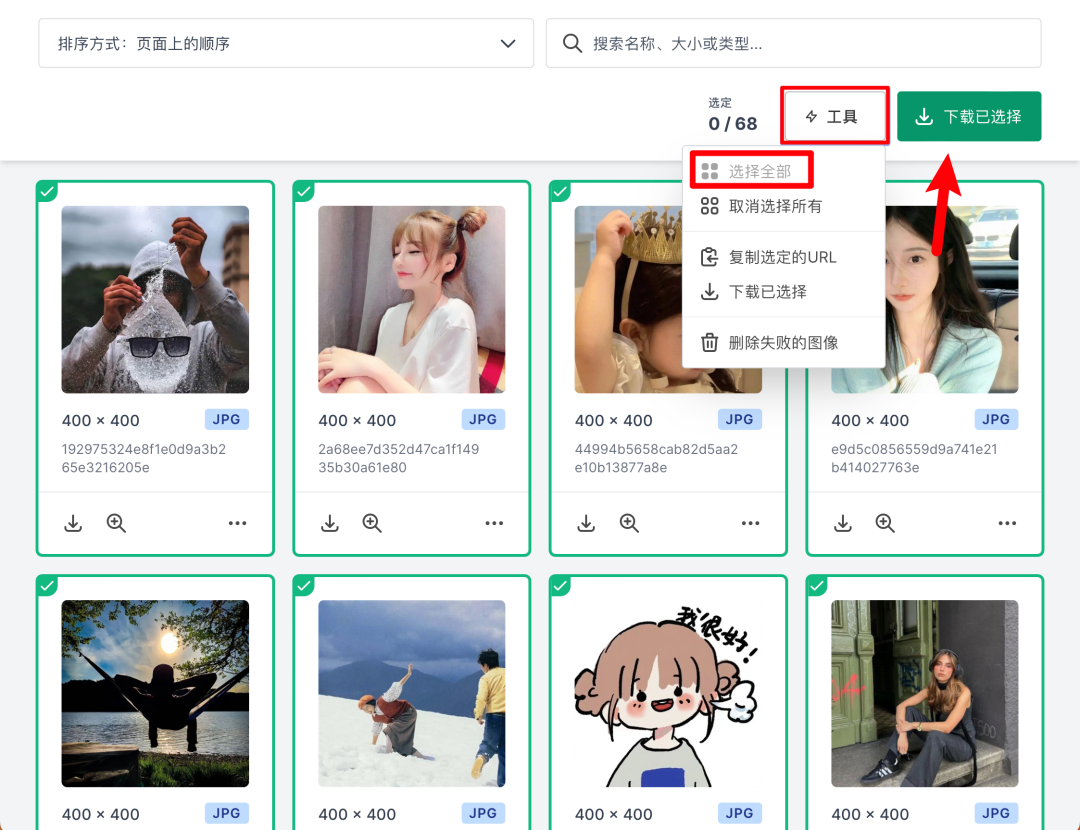Click the green 下载已选择 button
The image size is (1080, 830).
(x=968, y=116)
